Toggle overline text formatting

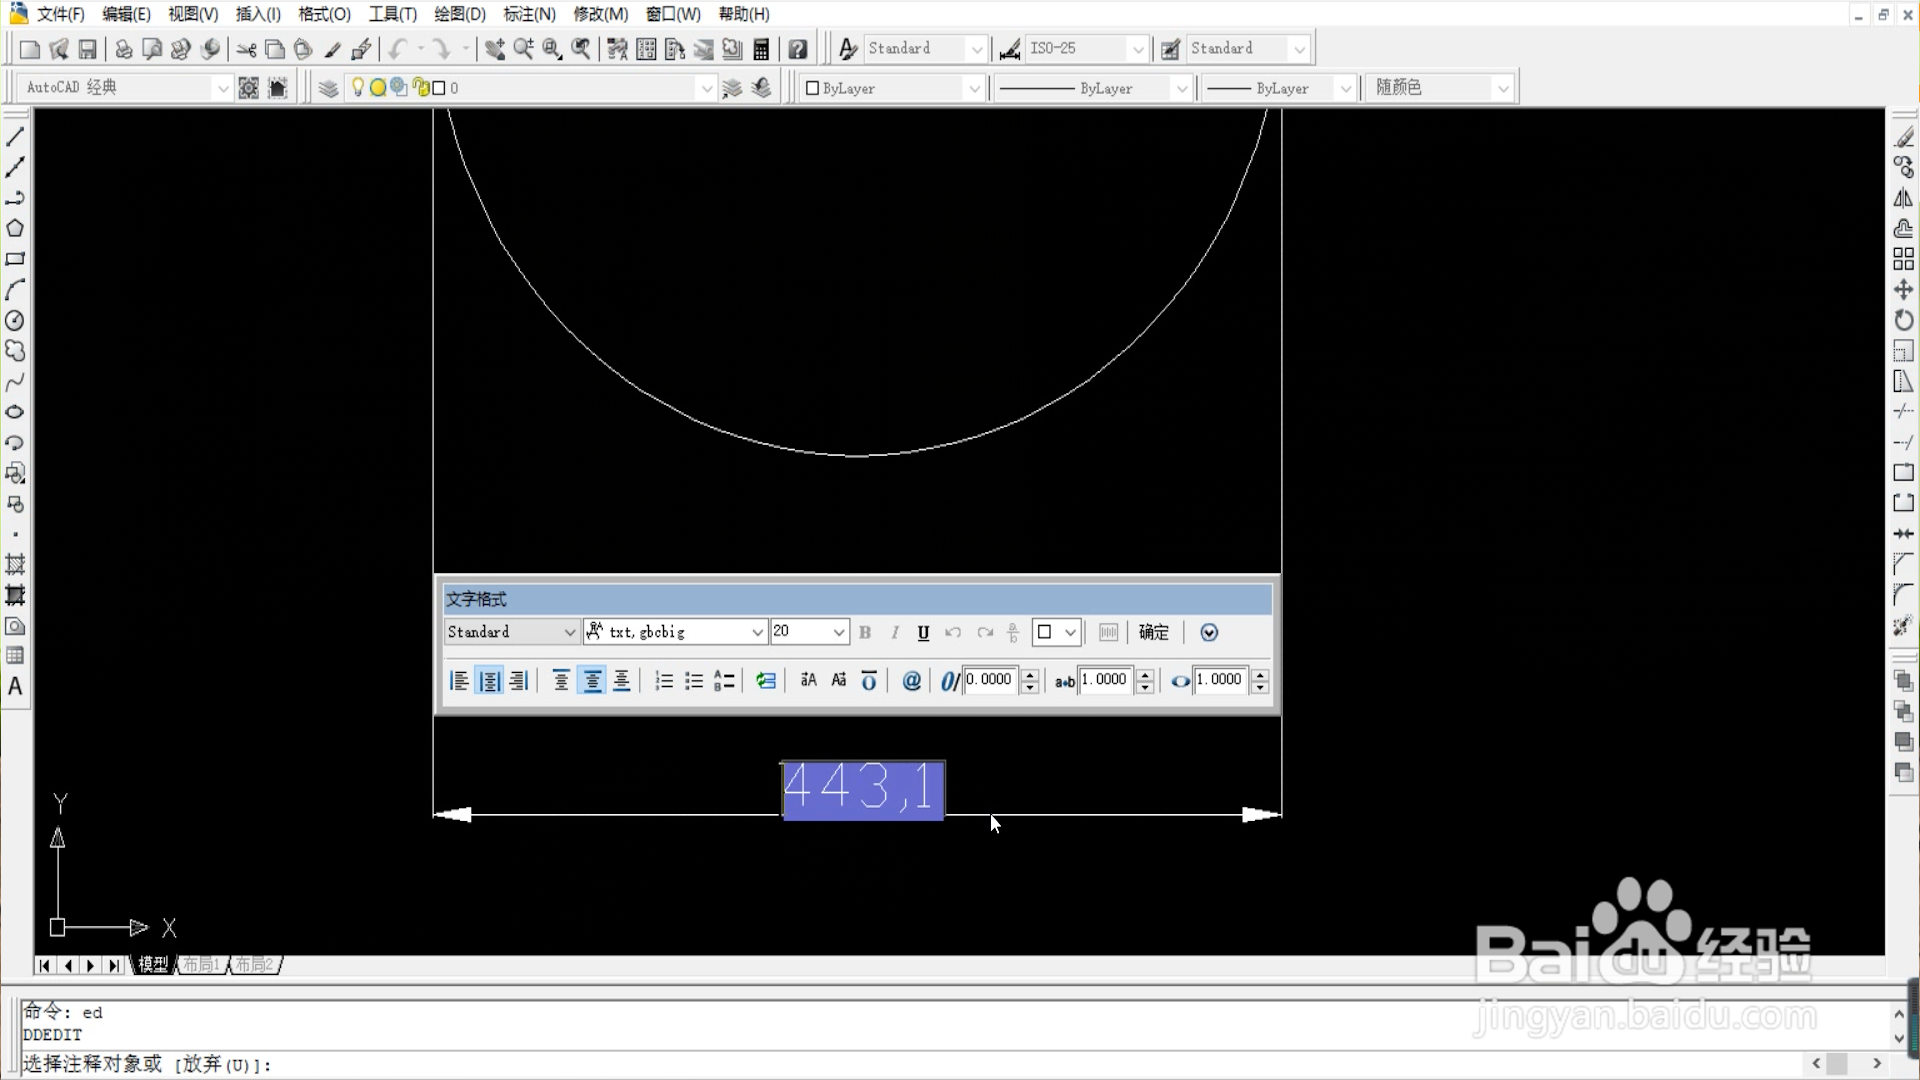tap(869, 681)
